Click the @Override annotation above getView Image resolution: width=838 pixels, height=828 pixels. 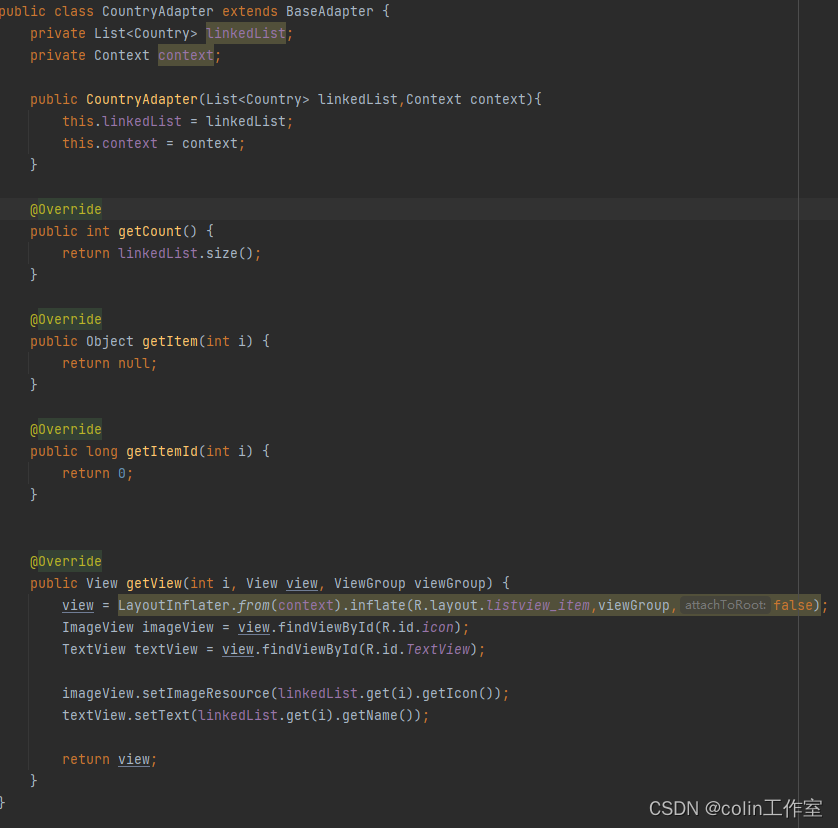click(66, 561)
